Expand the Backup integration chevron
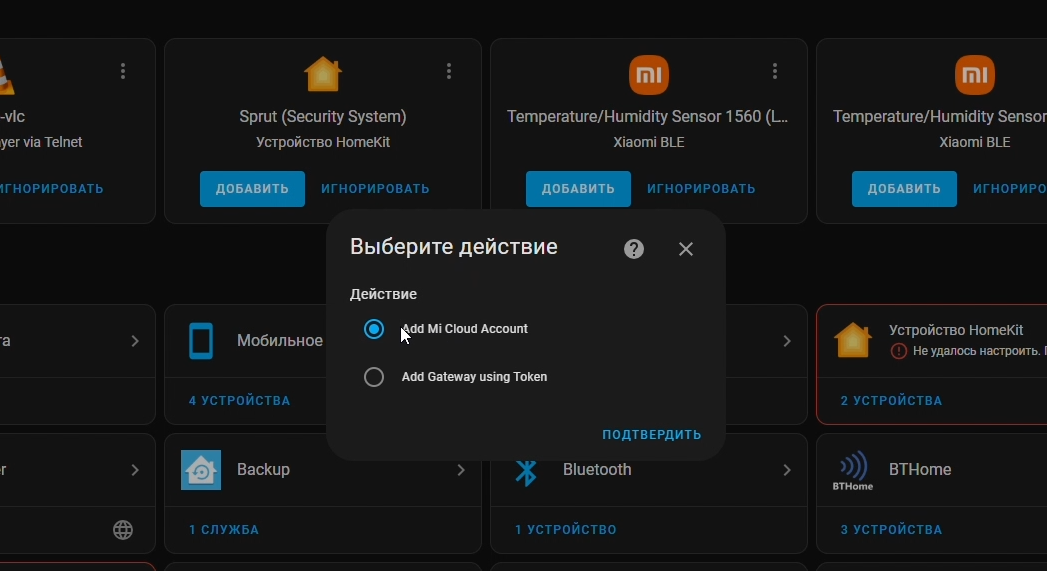The width and height of the screenshot is (1047, 571). click(x=461, y=470)
